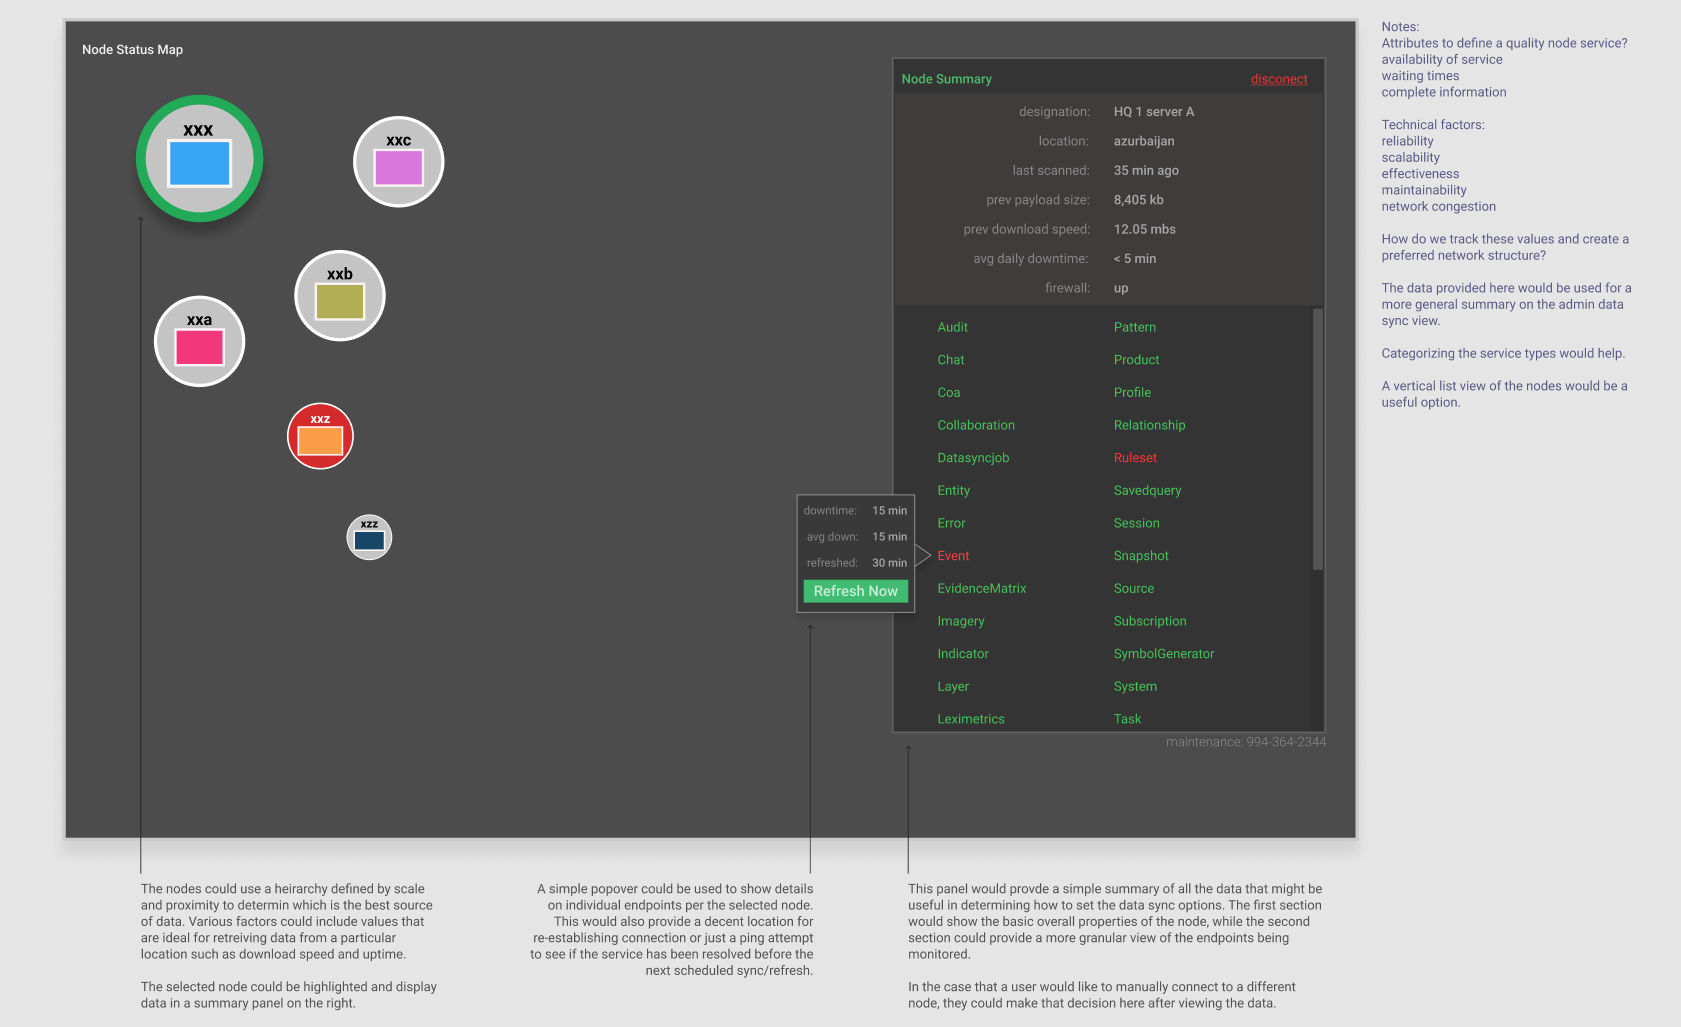1681x1027 pixels.
Task: Toggle the Audit endpoint status
Action: pos(951,327)
